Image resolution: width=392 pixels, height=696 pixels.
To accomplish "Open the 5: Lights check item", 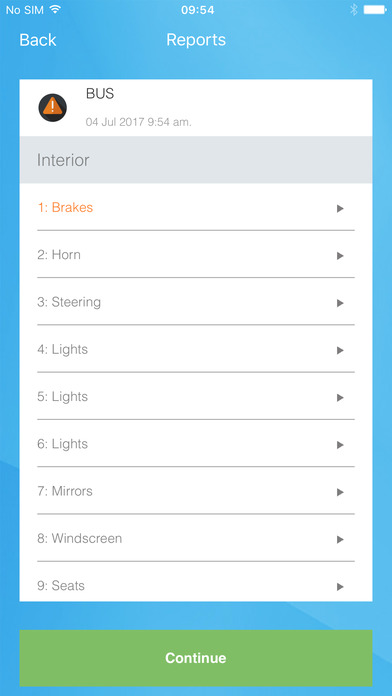I will pyautogui.click(x=196, y=396).
